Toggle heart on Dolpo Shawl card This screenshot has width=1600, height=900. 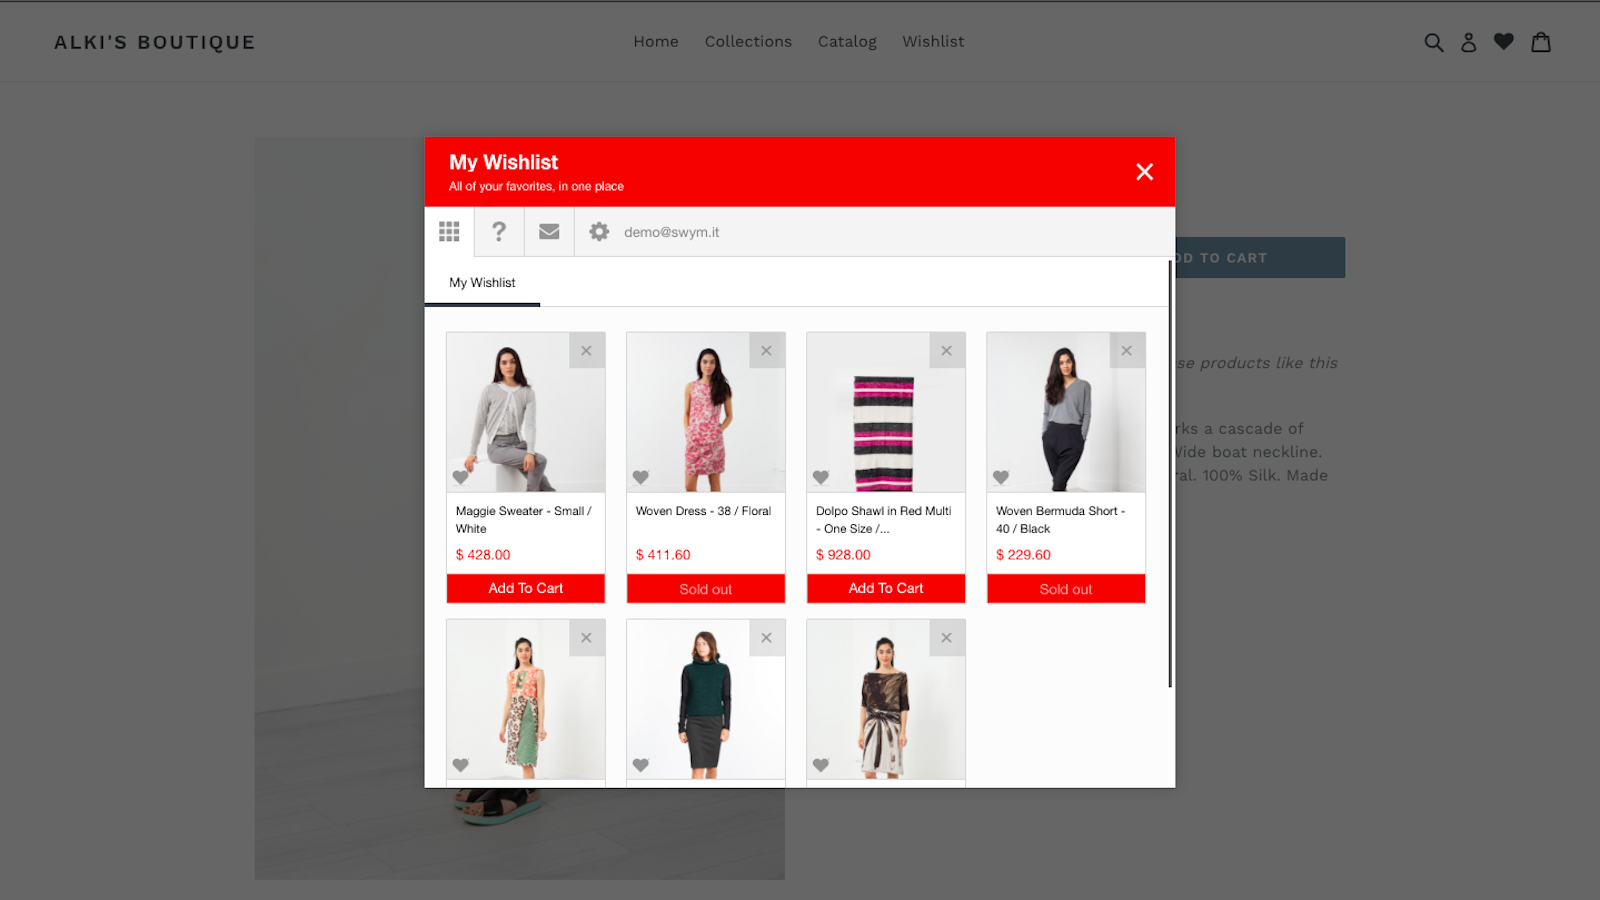(x=821, y=477)
